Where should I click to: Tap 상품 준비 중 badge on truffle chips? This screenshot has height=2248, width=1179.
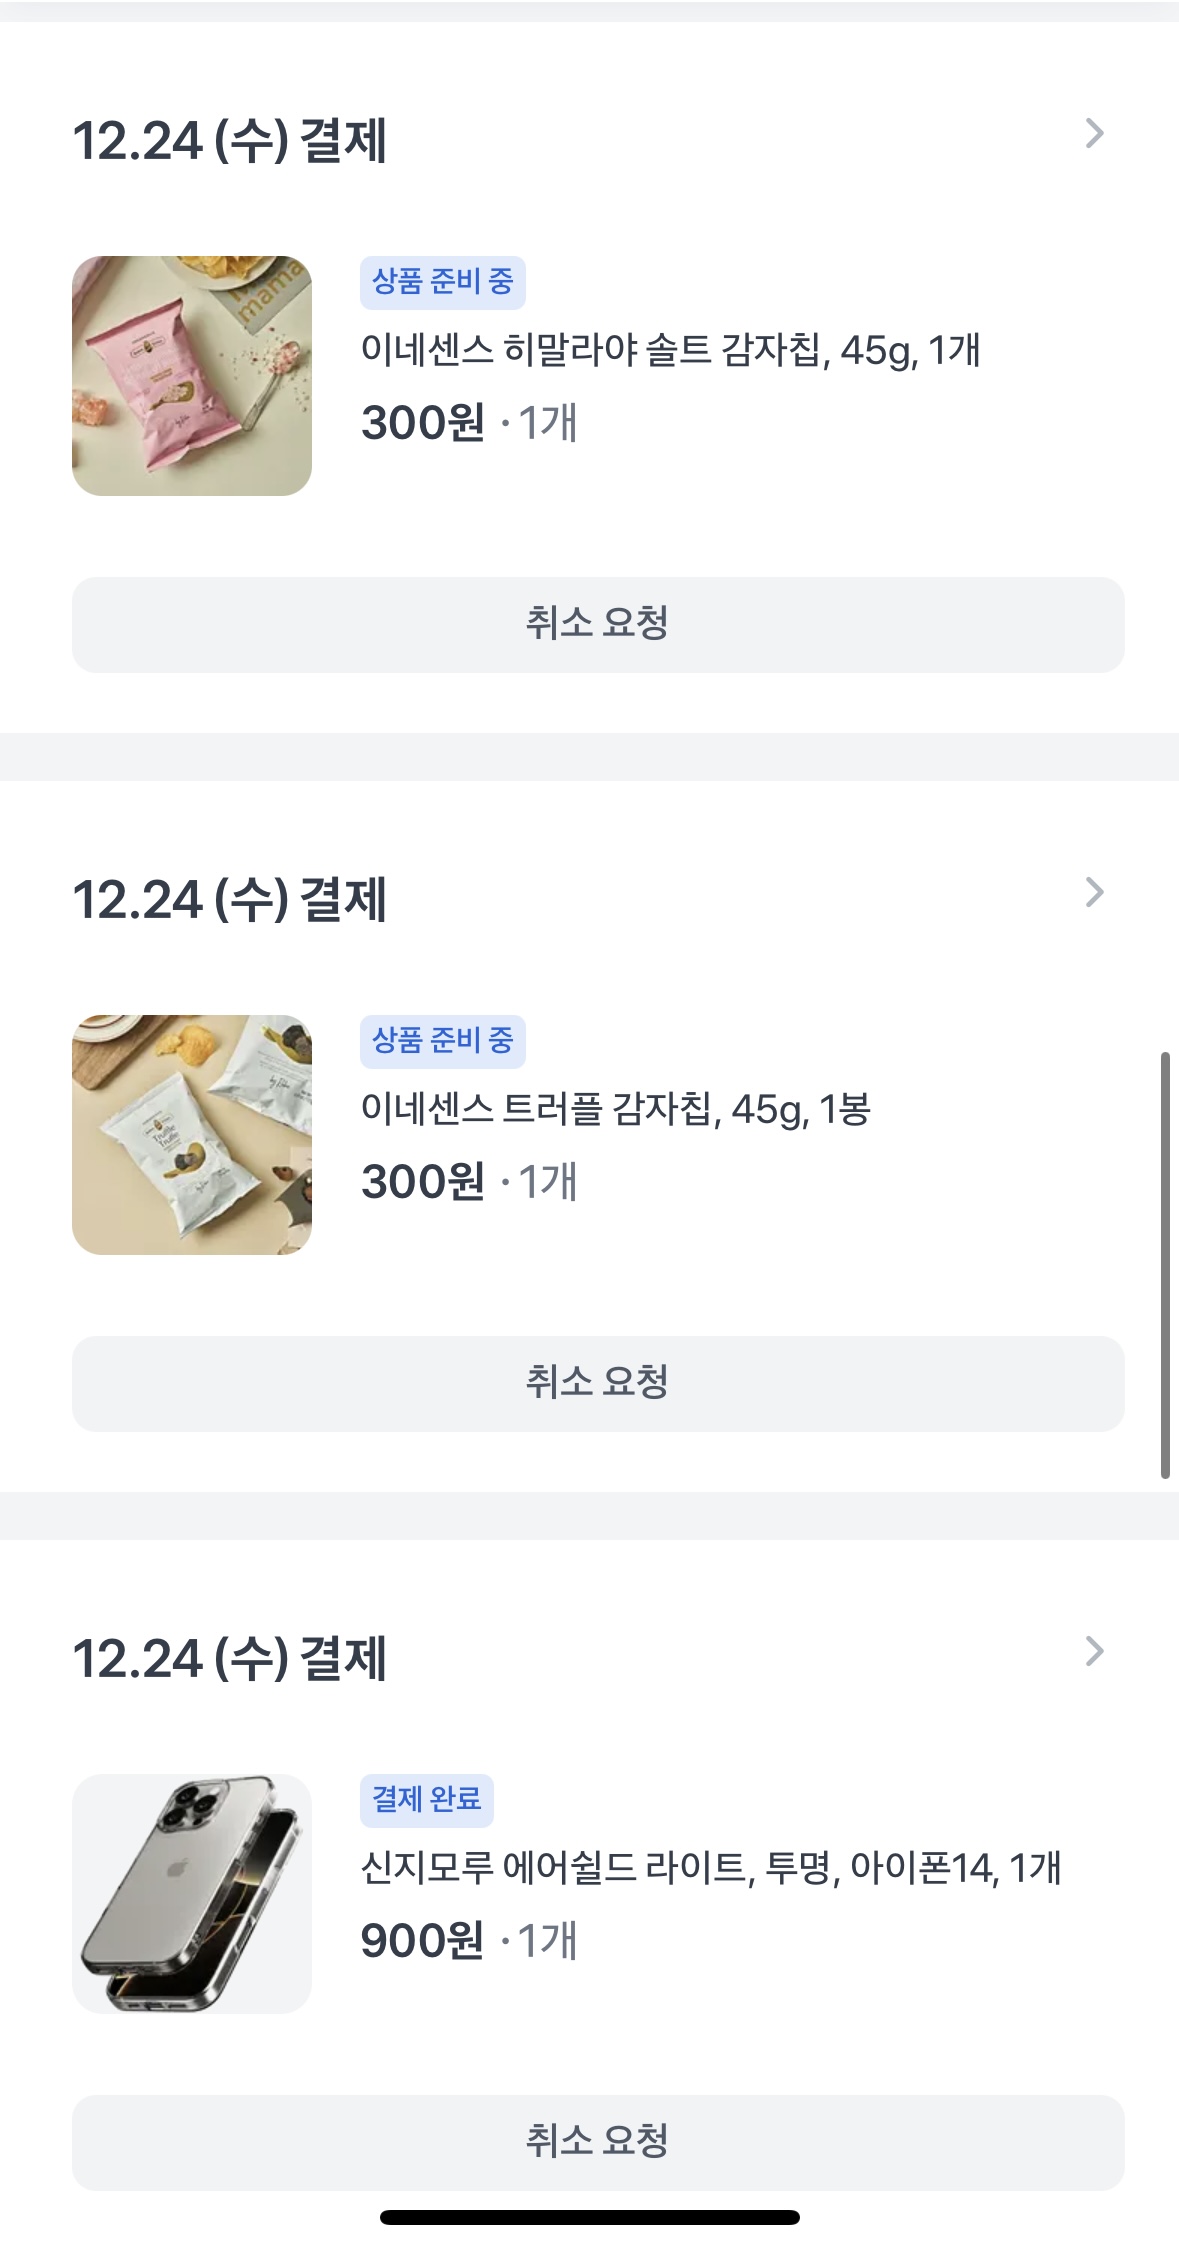442,1041
